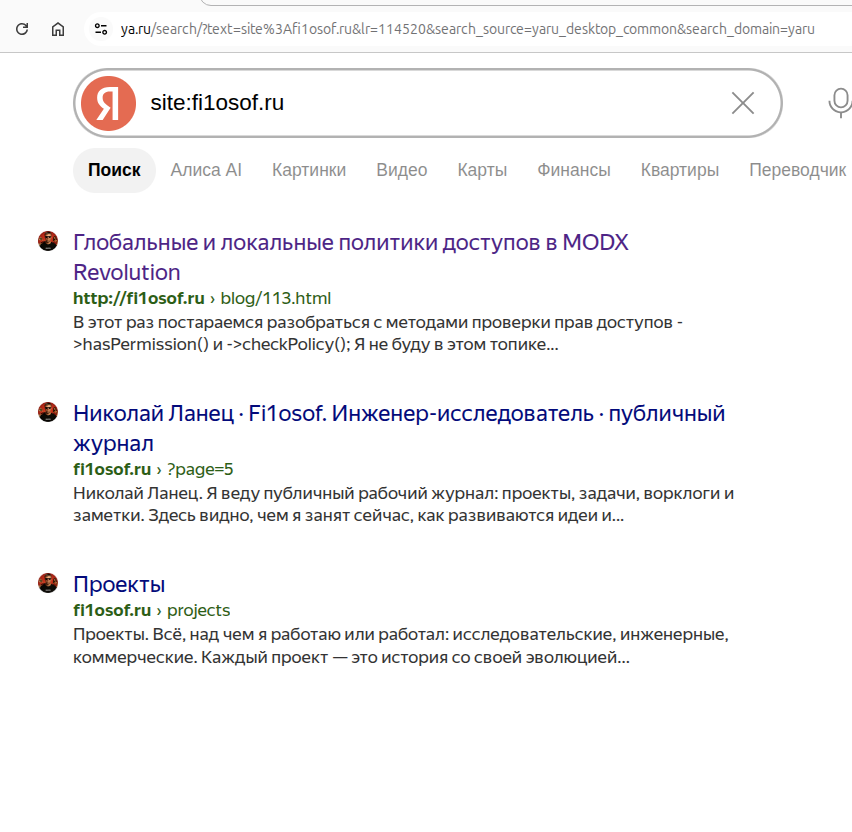Go to browser home page icon
The height and width of the screenshot is (832, 852).
coord(58,29)
